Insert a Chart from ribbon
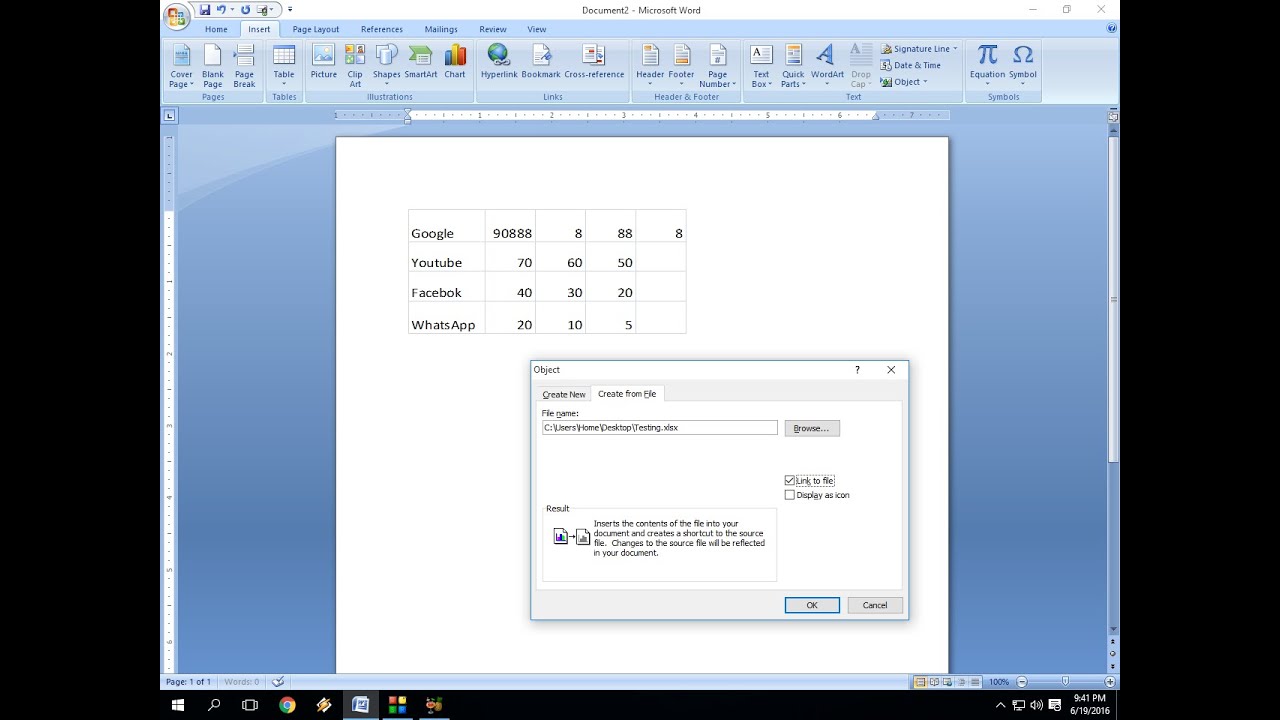 click(455, 62)
